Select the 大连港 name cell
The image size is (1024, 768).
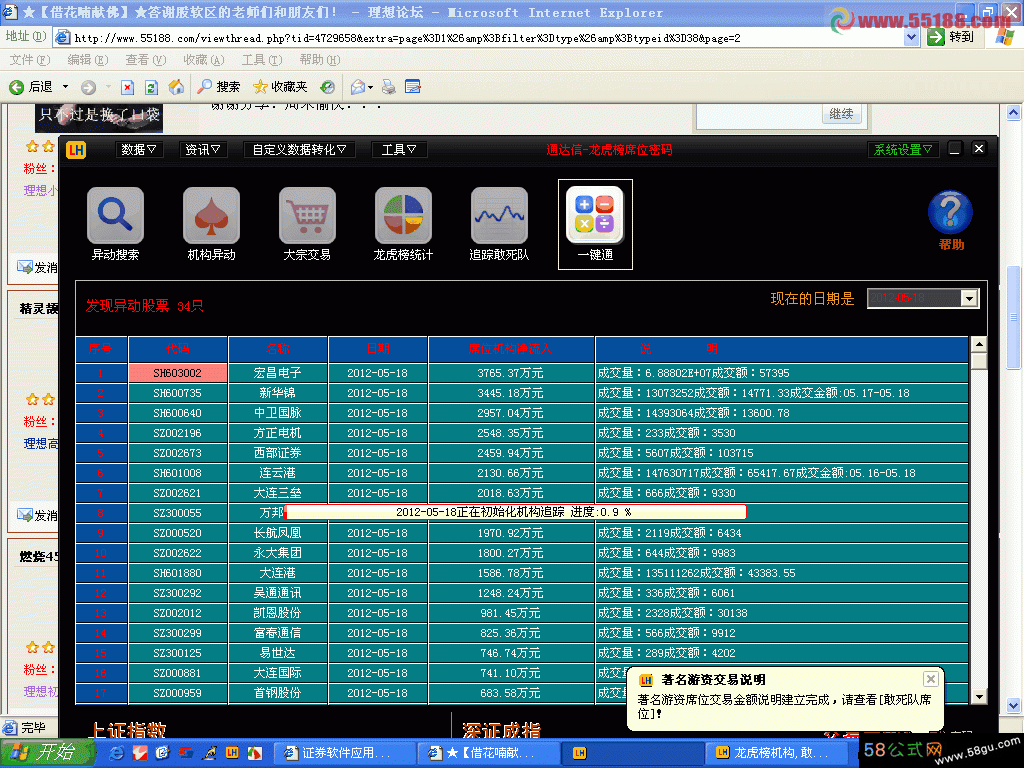click(278, 573)
